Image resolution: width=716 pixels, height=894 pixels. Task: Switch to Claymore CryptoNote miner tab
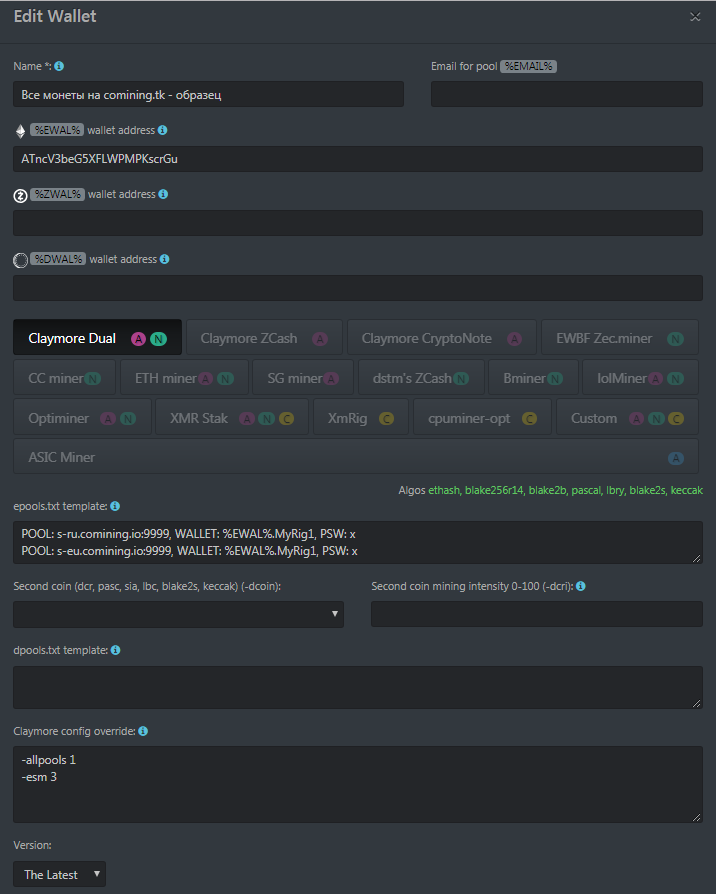click(442, 338)
